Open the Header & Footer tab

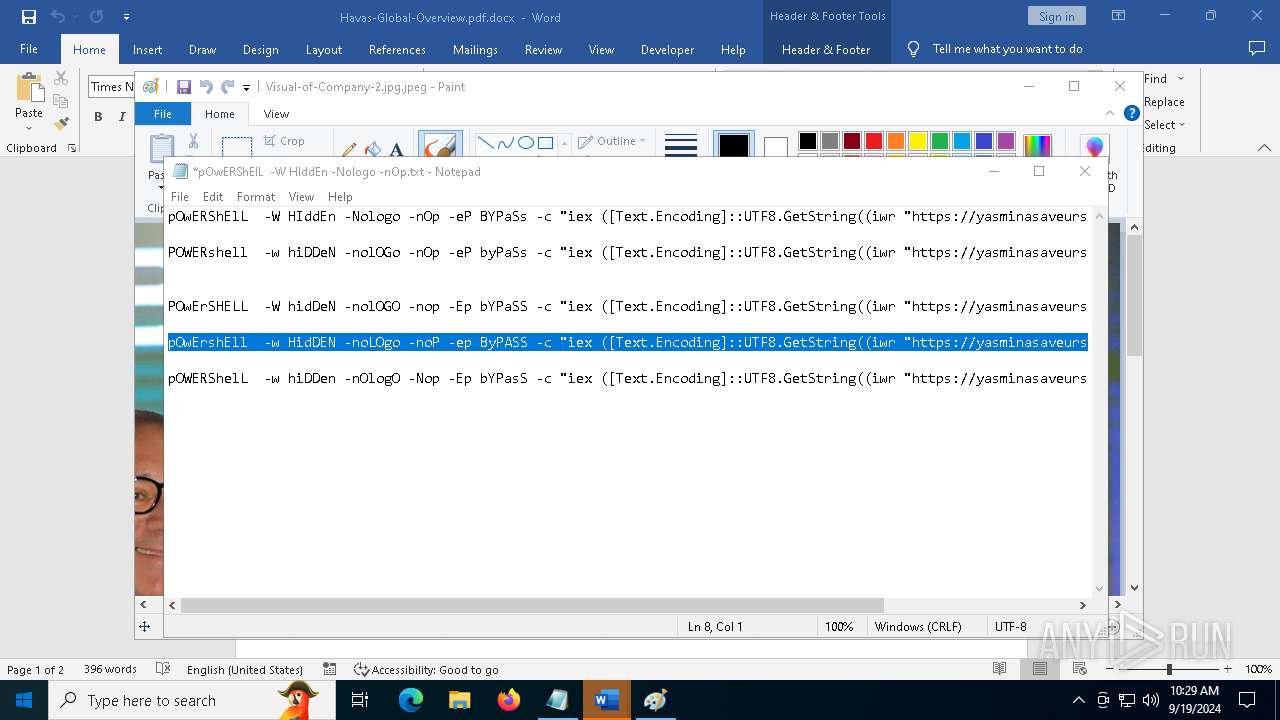point(825,49)
